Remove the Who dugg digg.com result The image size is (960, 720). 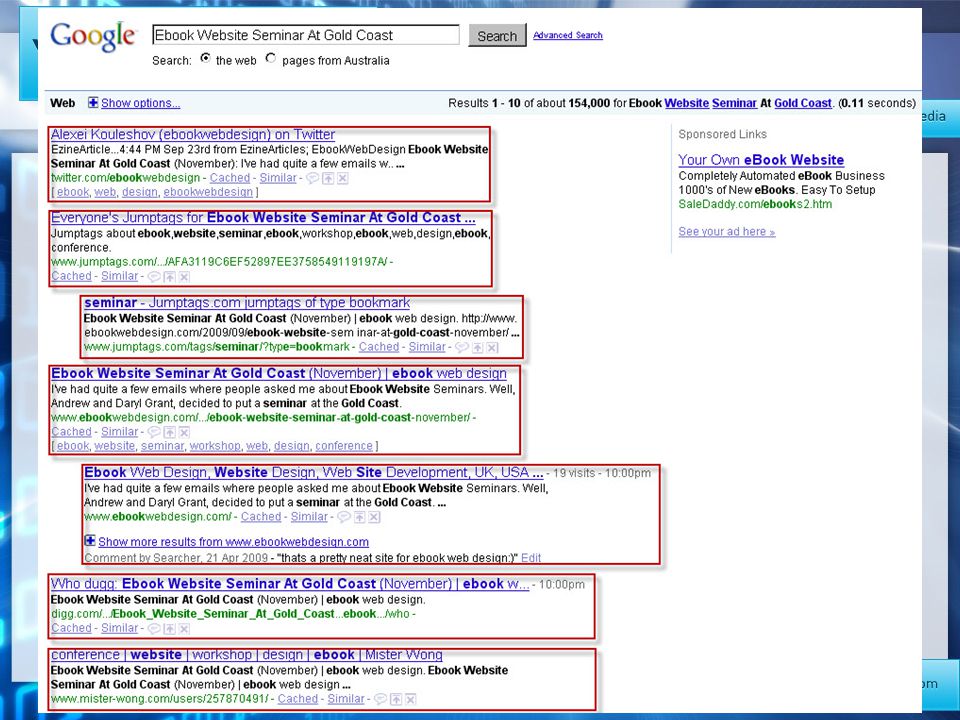click(x=184, y=629)
